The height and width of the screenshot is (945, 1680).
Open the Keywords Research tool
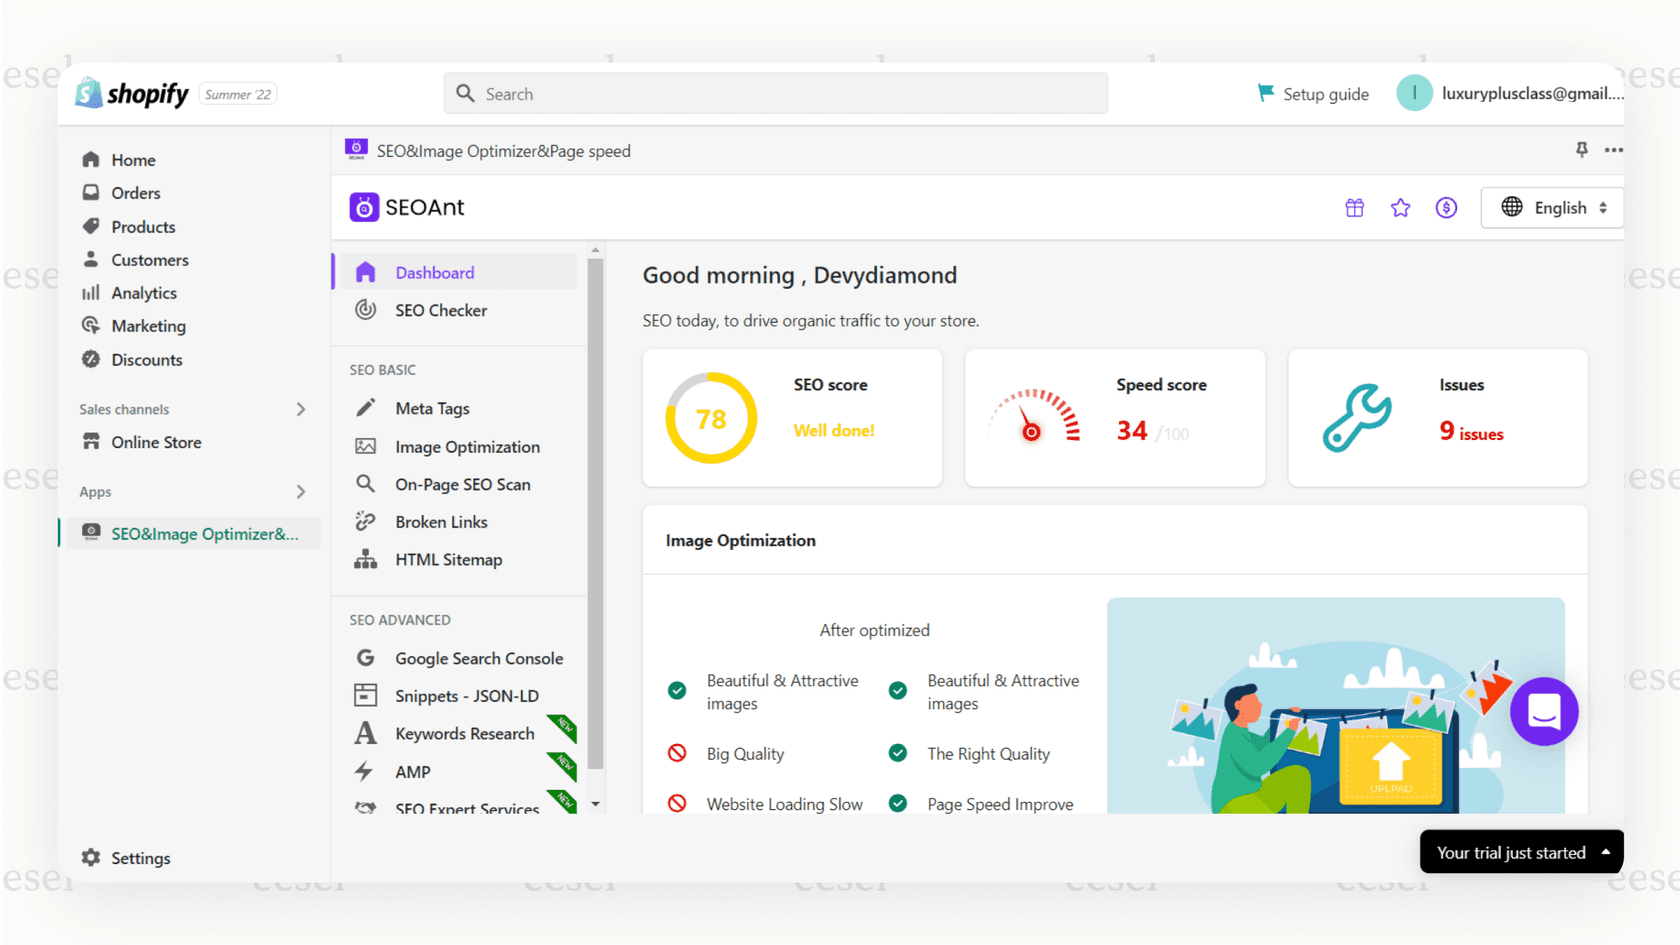pos(465,733)
